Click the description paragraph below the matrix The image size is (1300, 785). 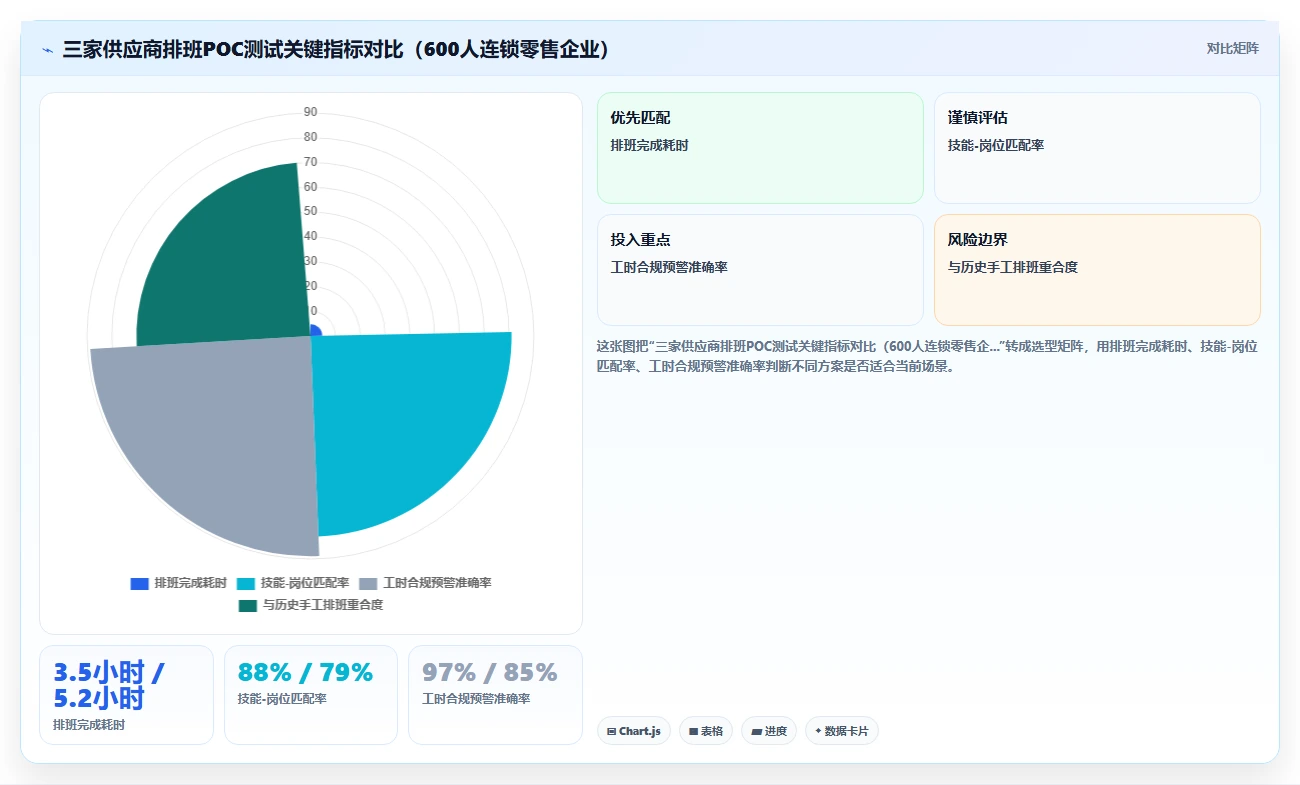(927, 356)
